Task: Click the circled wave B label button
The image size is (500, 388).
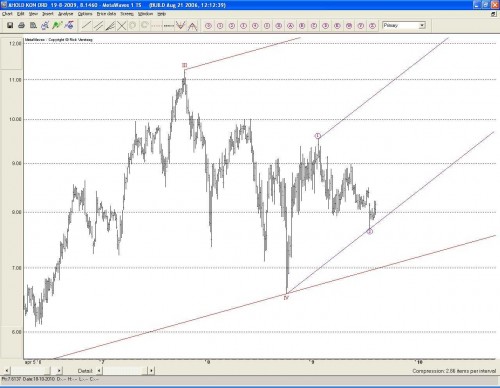Action: [302, 26]
